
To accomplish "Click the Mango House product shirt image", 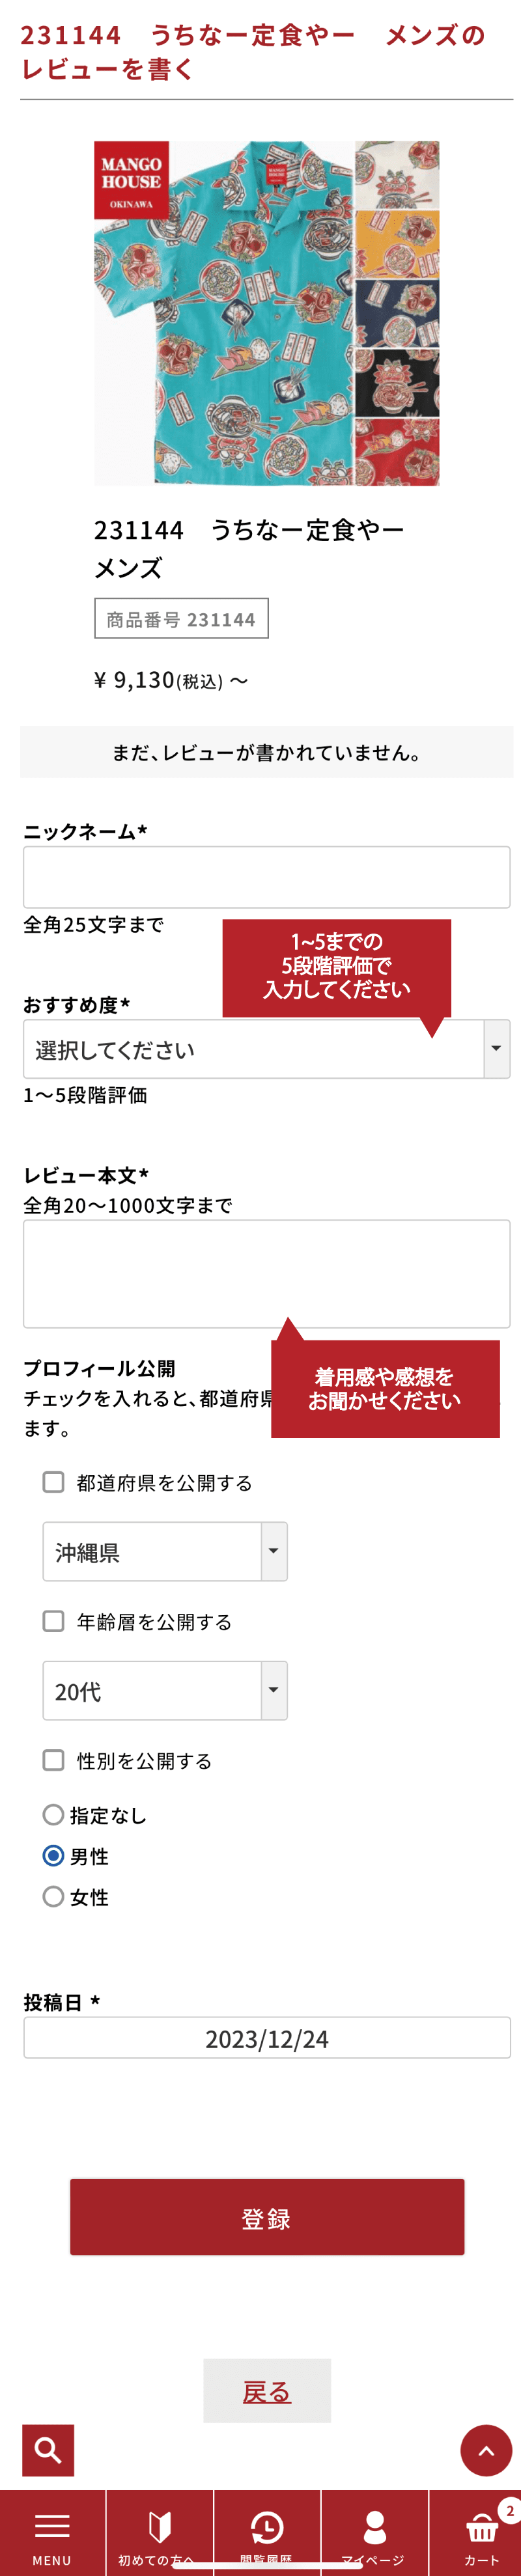I will pos(266,313).
